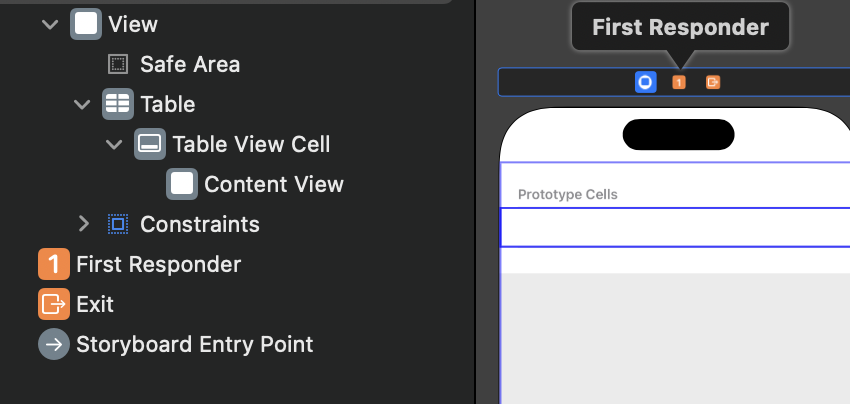850x404 pixels.
Task: Click the View icon in outline
Action: point(86,24)
